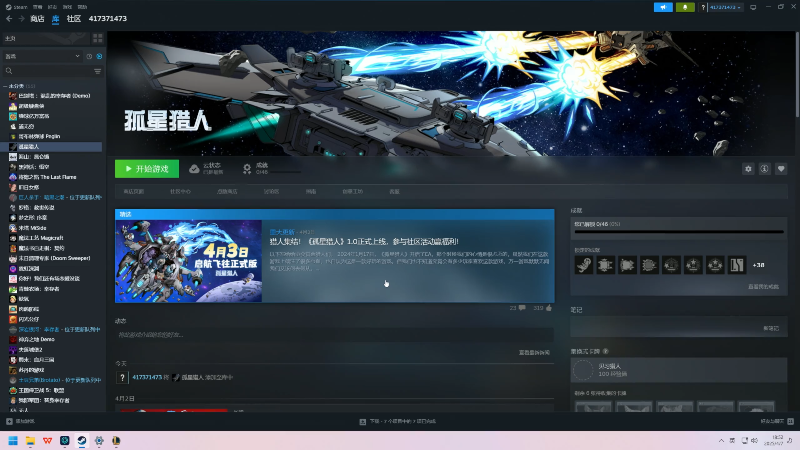The image size is (800, 450).
Task: Open the cloud status icon
Action: pos(194,169)
